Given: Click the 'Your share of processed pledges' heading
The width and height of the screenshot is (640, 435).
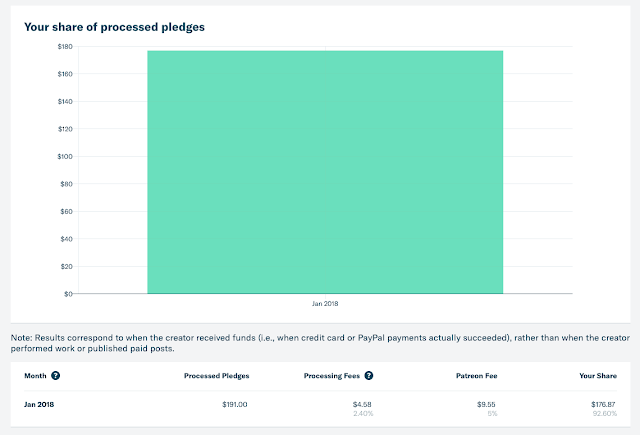Looking at the screenshot, I should (114, 26).
